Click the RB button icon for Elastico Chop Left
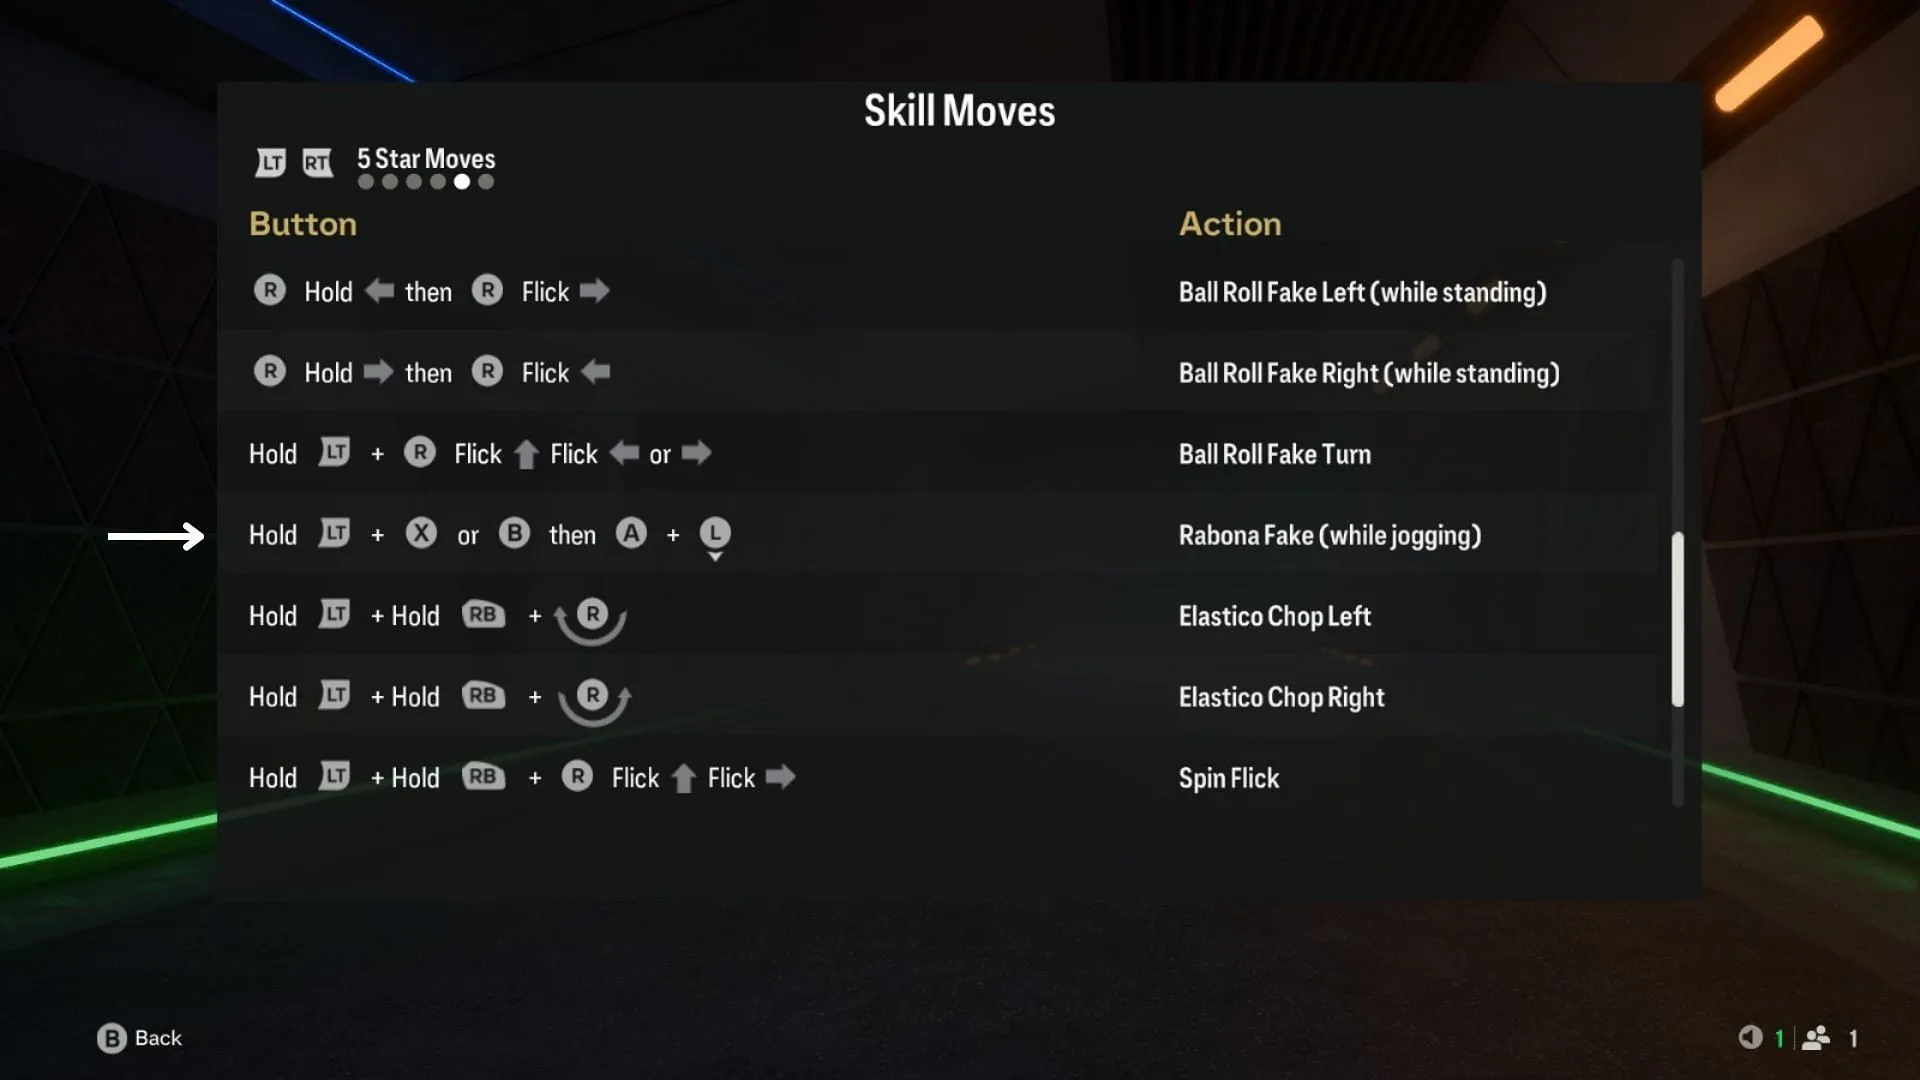 483,613
